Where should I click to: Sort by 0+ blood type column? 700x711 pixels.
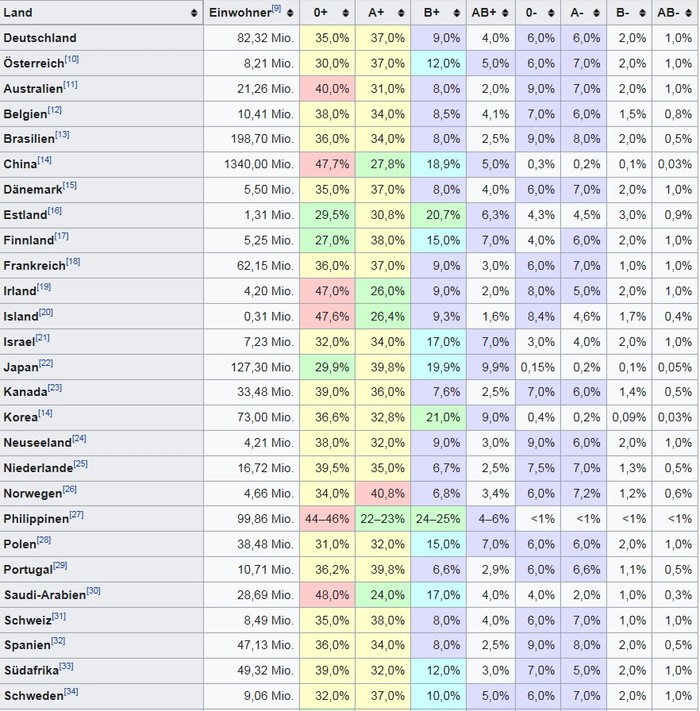345,13
